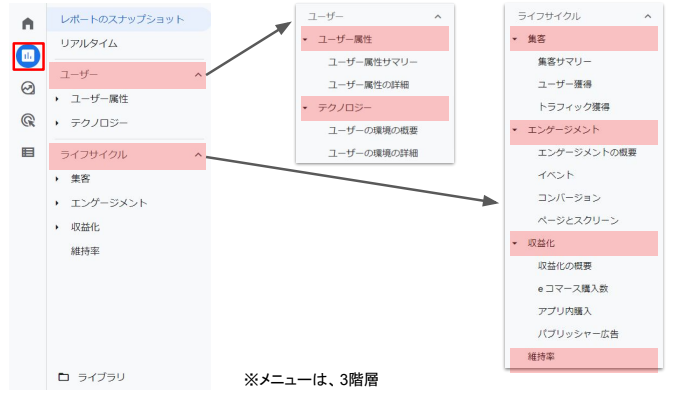
Task: Open ユーザー獲得 report
Action: tap(564, 84)
